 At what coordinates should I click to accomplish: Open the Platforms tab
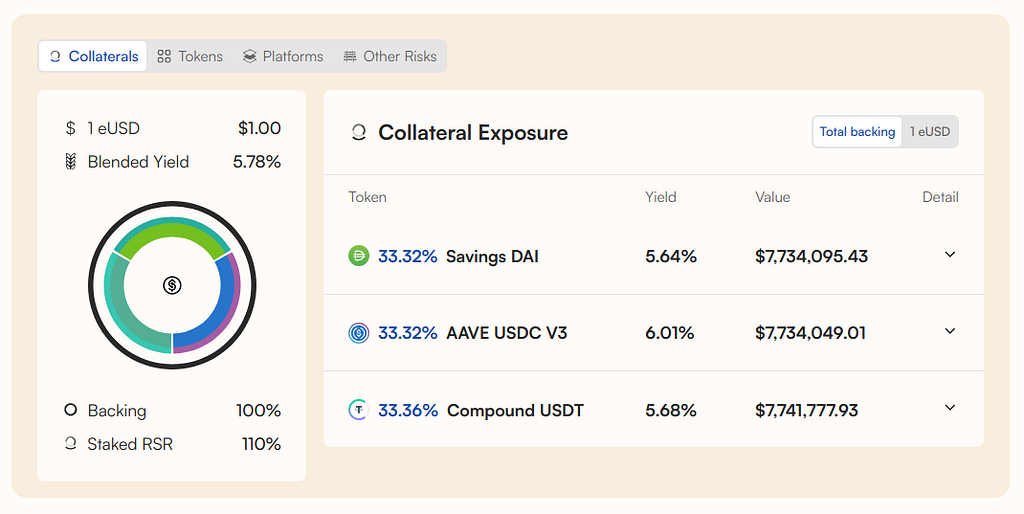(283, 56)
